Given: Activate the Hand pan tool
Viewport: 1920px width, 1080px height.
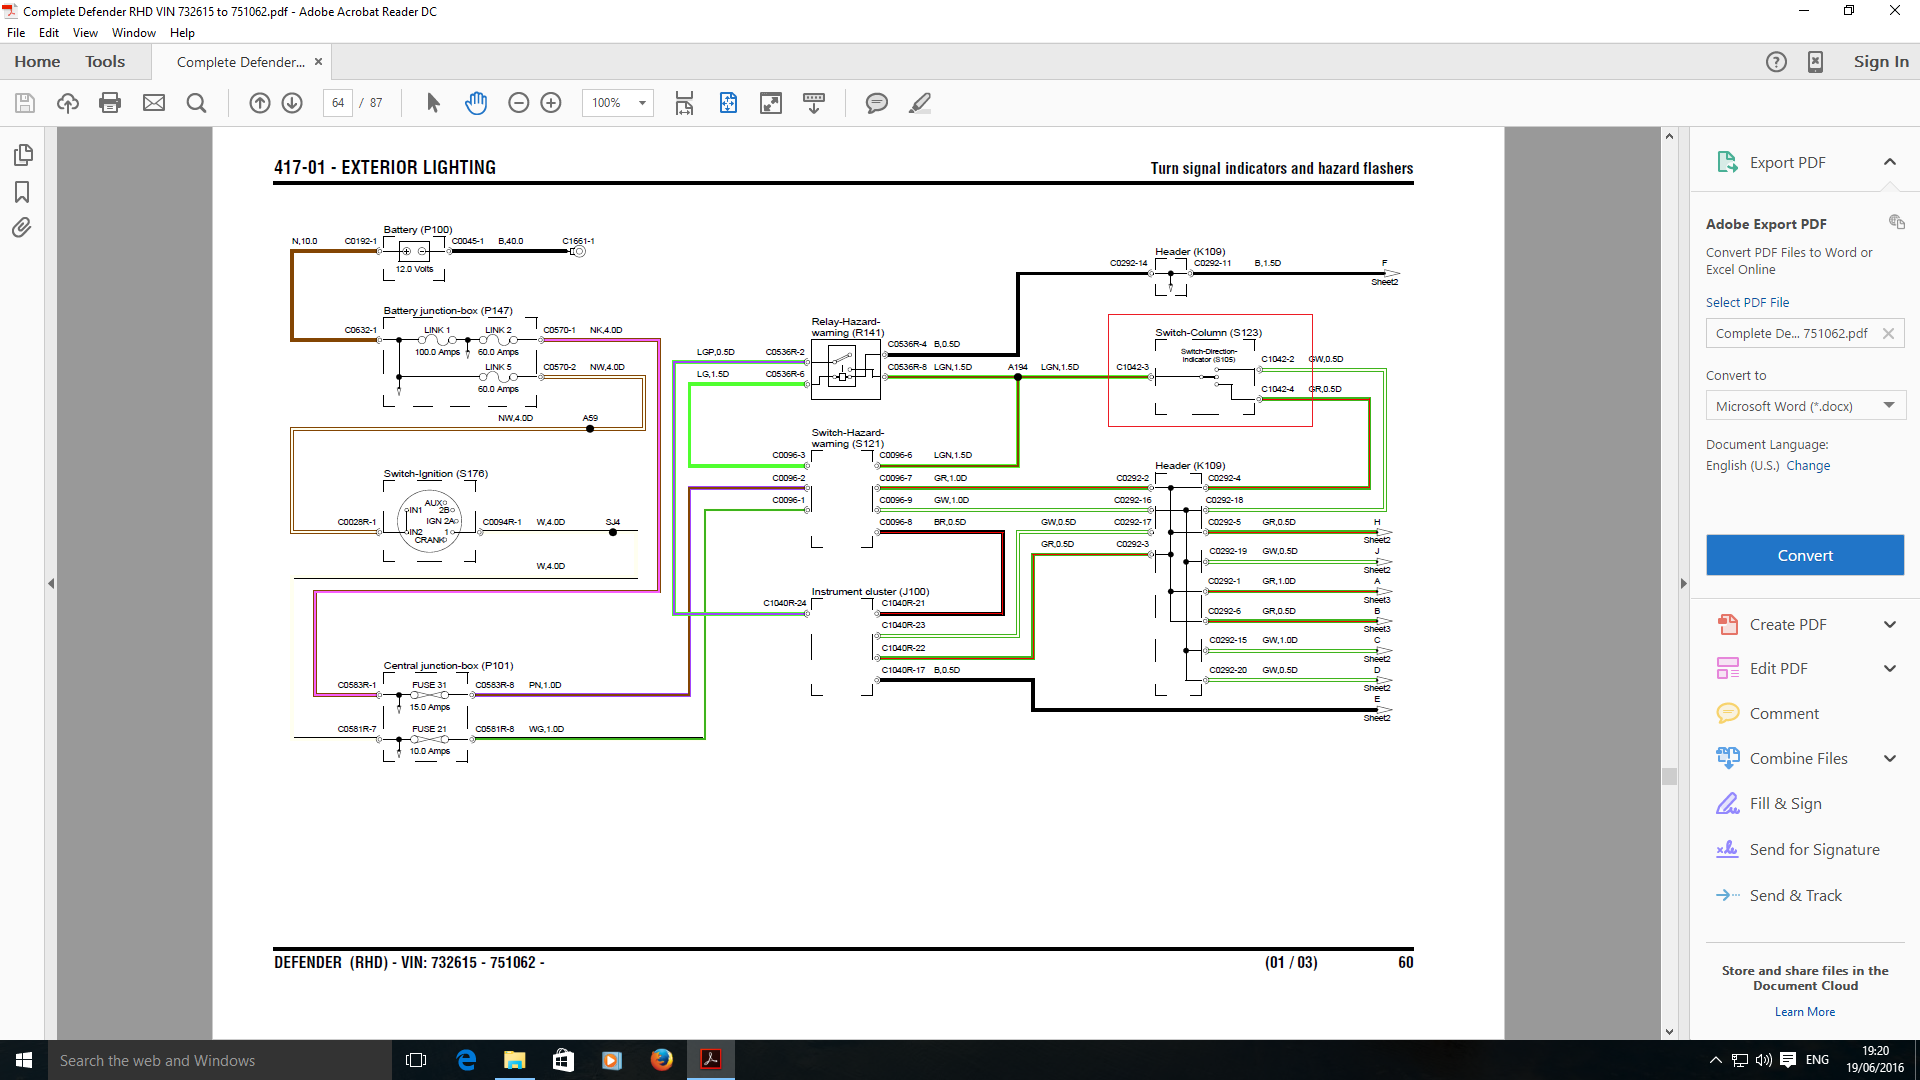Looking at the screenshot, I should click(x=476, y=103).
